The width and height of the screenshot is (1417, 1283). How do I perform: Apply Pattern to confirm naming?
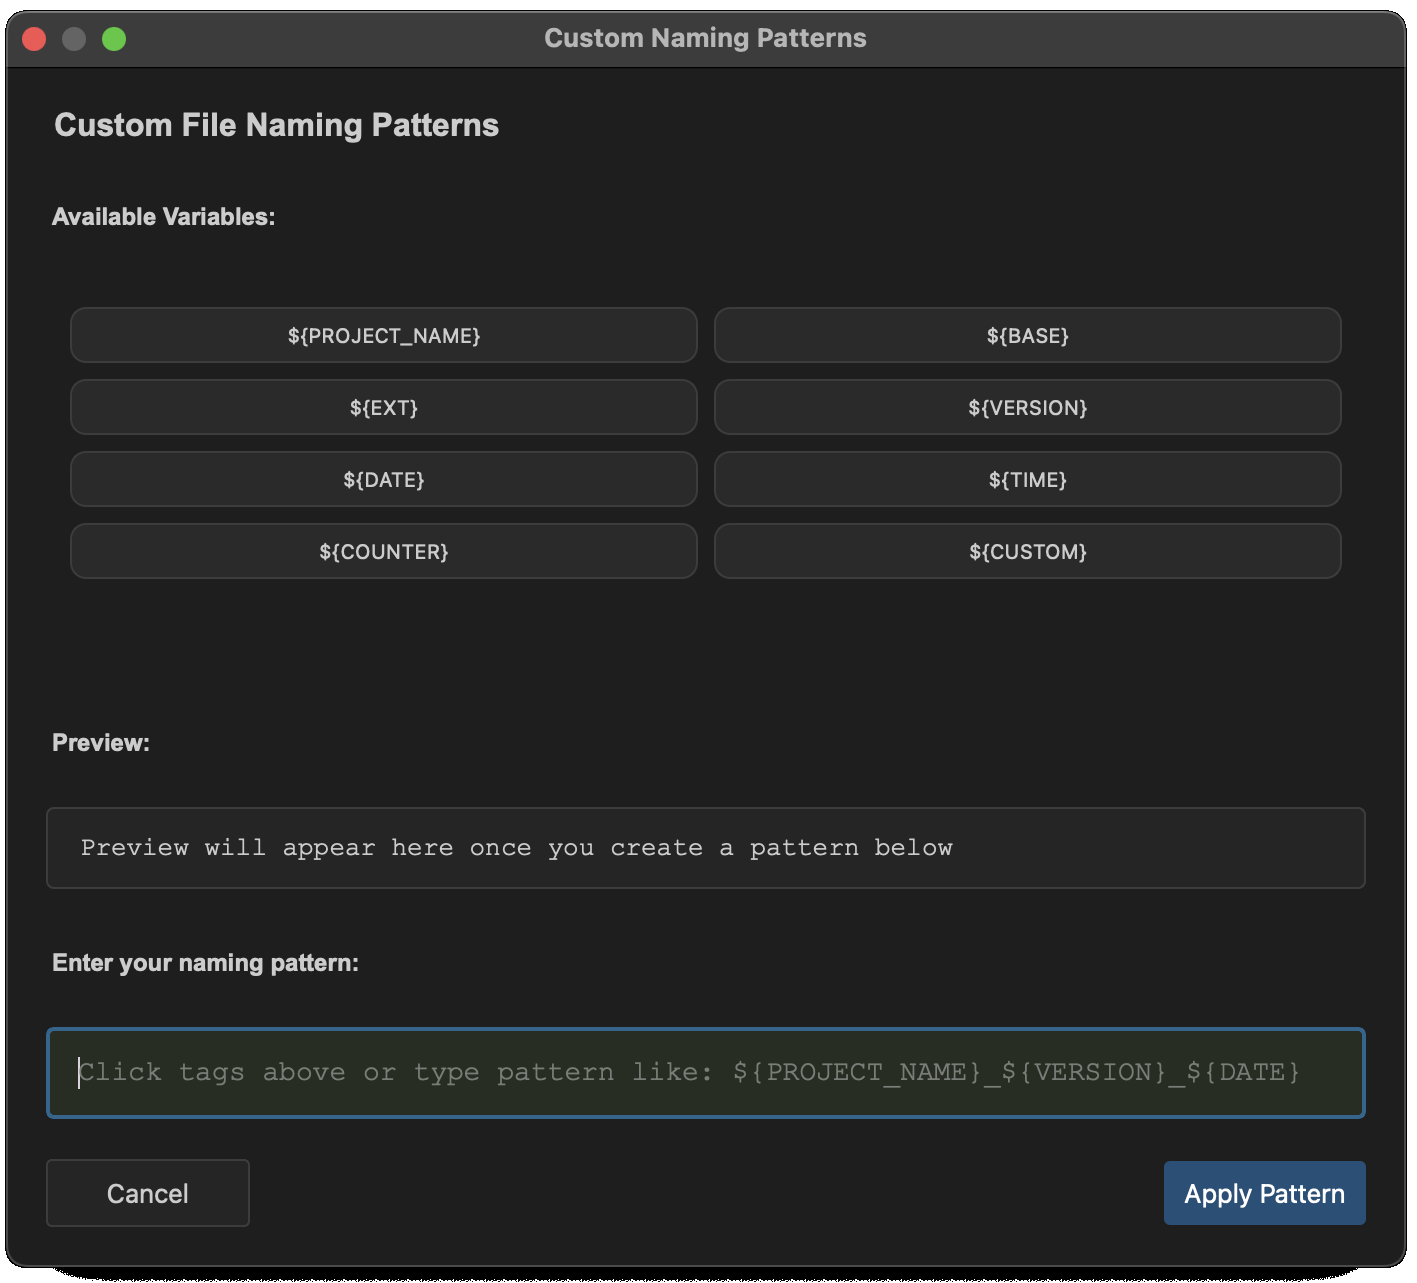click(1264, 1193)
